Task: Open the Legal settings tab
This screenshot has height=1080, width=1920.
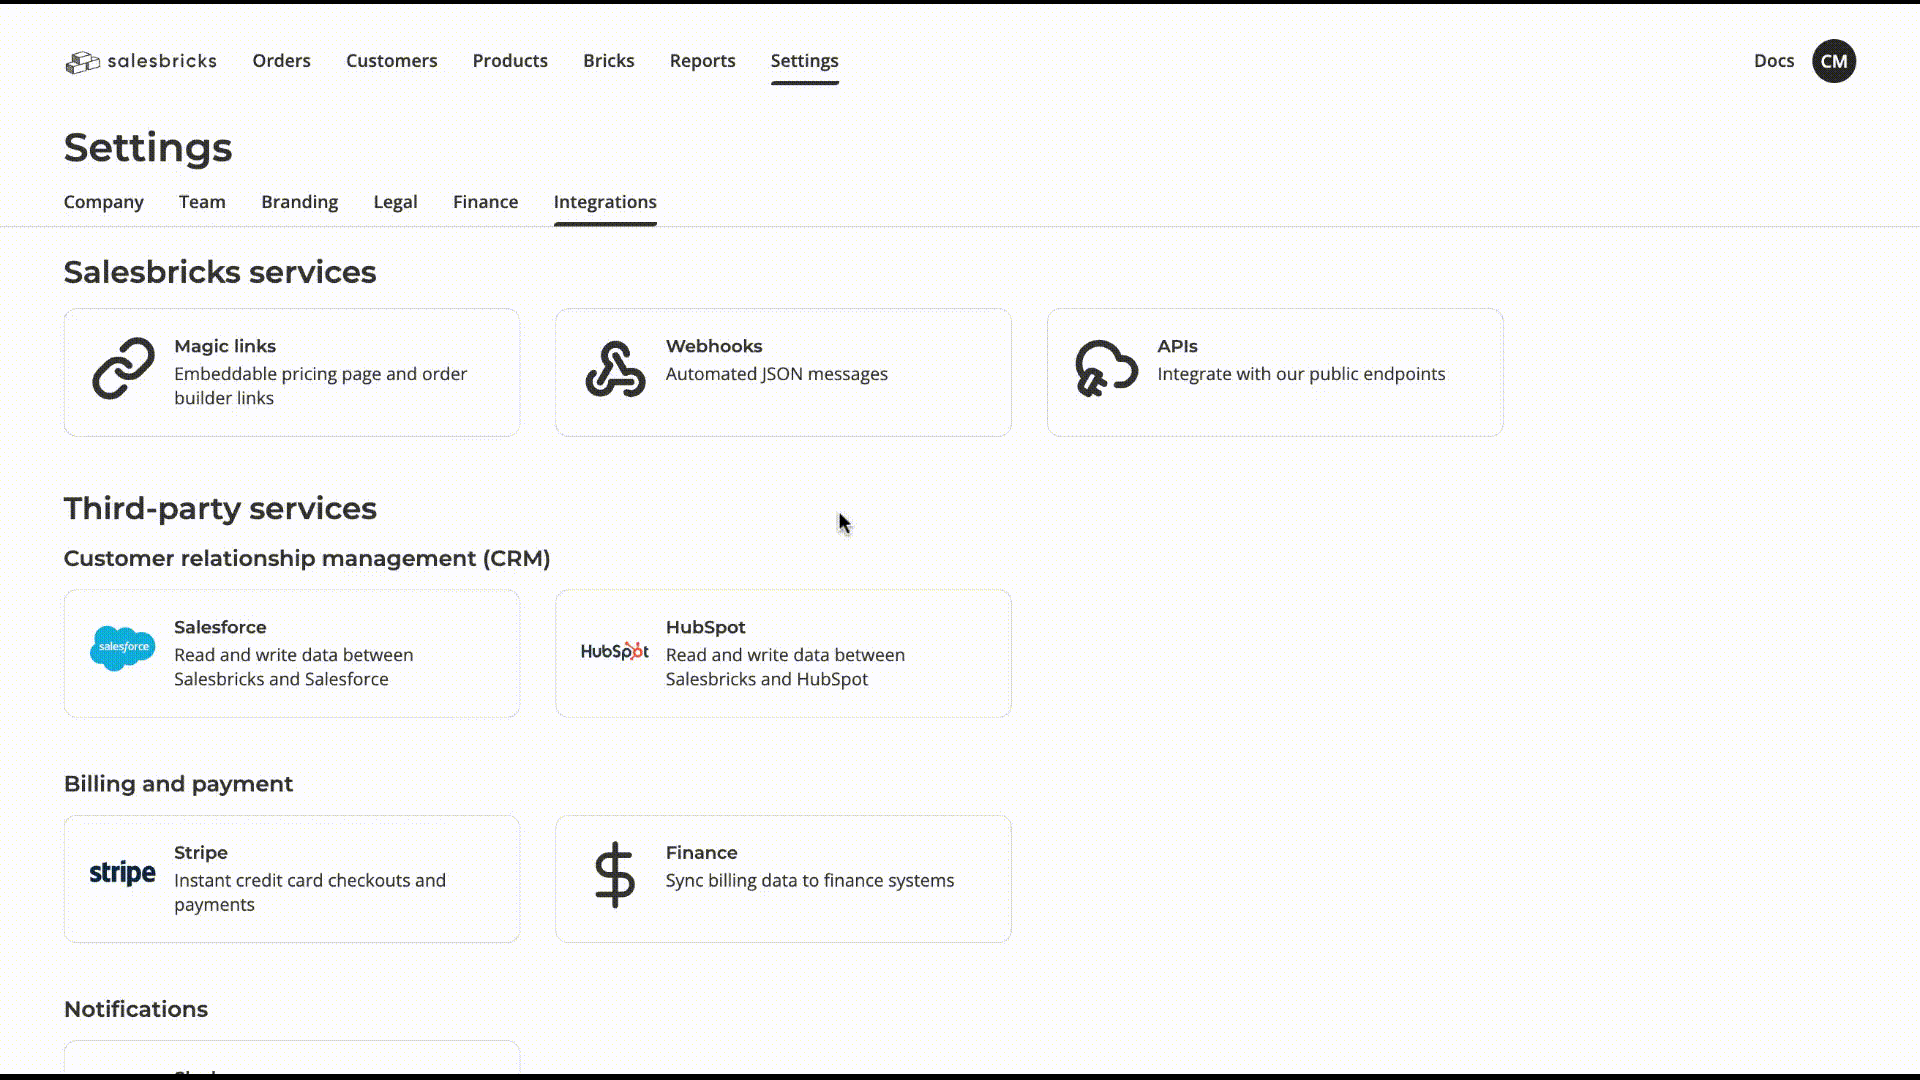Action: 395,202
